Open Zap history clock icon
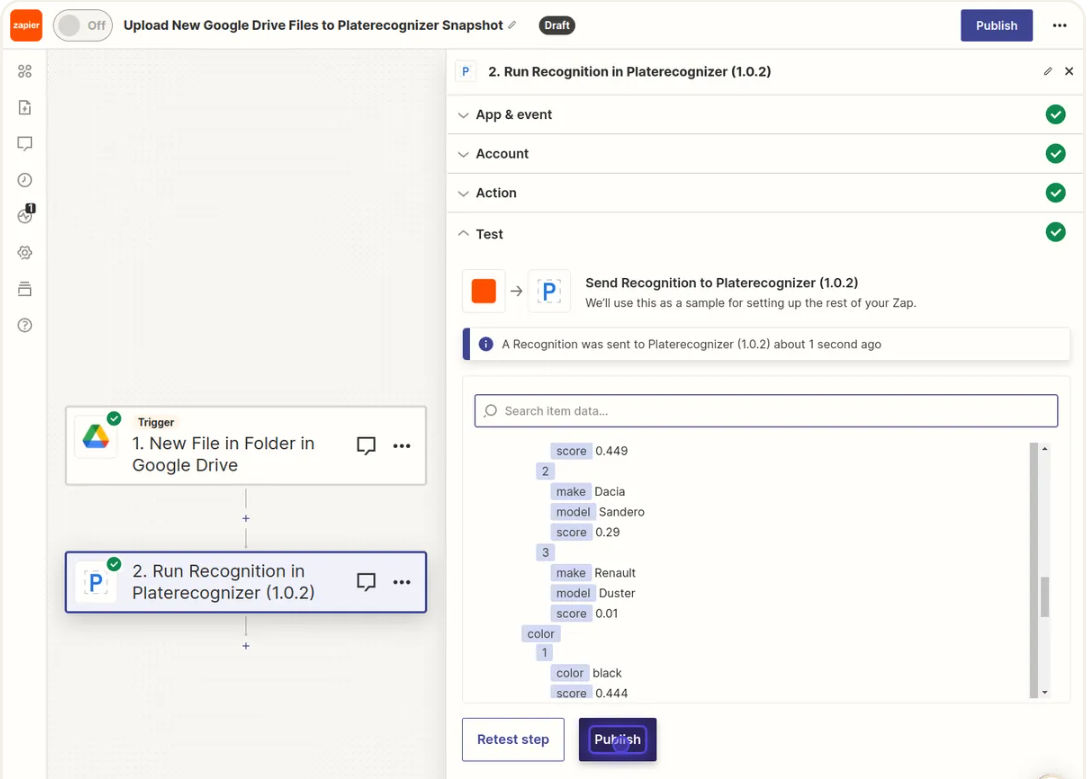 25,180
